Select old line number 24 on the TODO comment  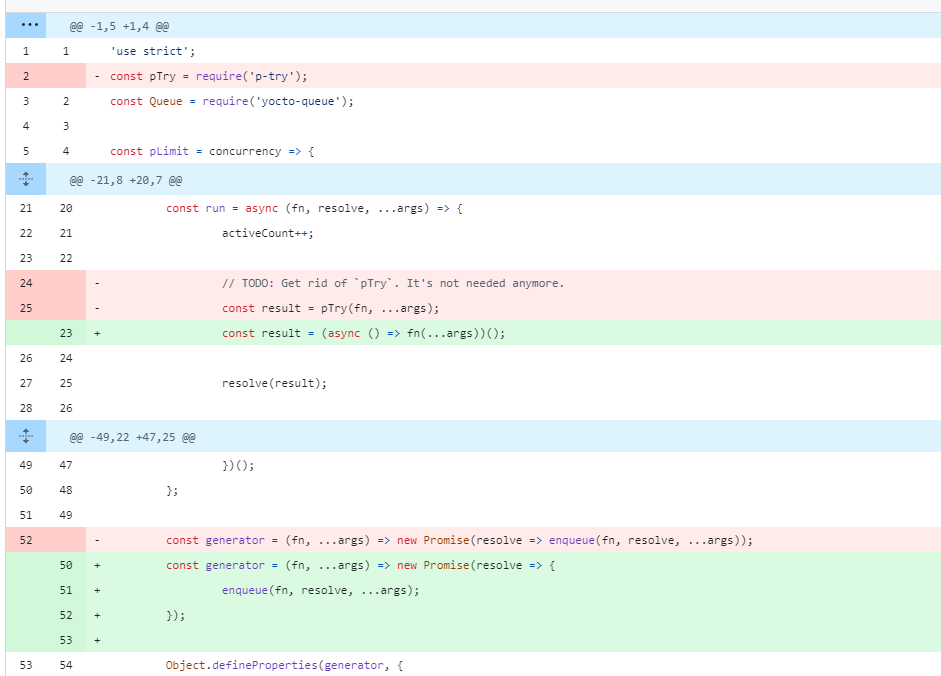tap(25, 283)
